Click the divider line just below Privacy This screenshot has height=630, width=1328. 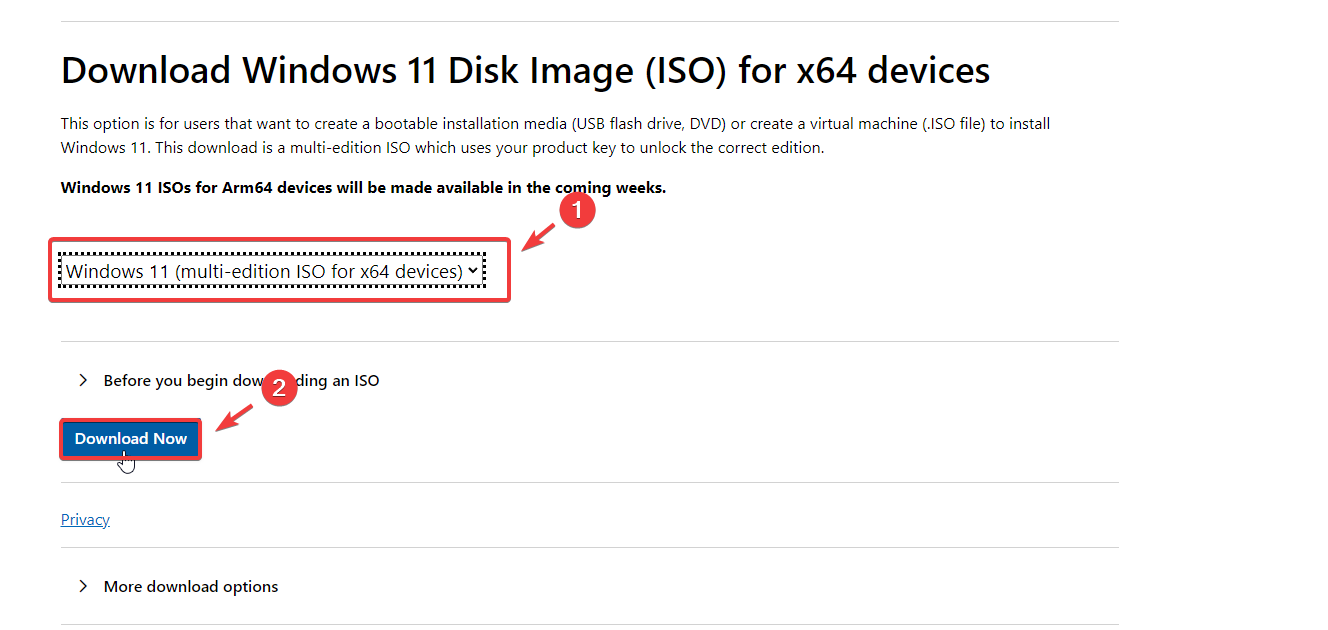click(590, 547)
